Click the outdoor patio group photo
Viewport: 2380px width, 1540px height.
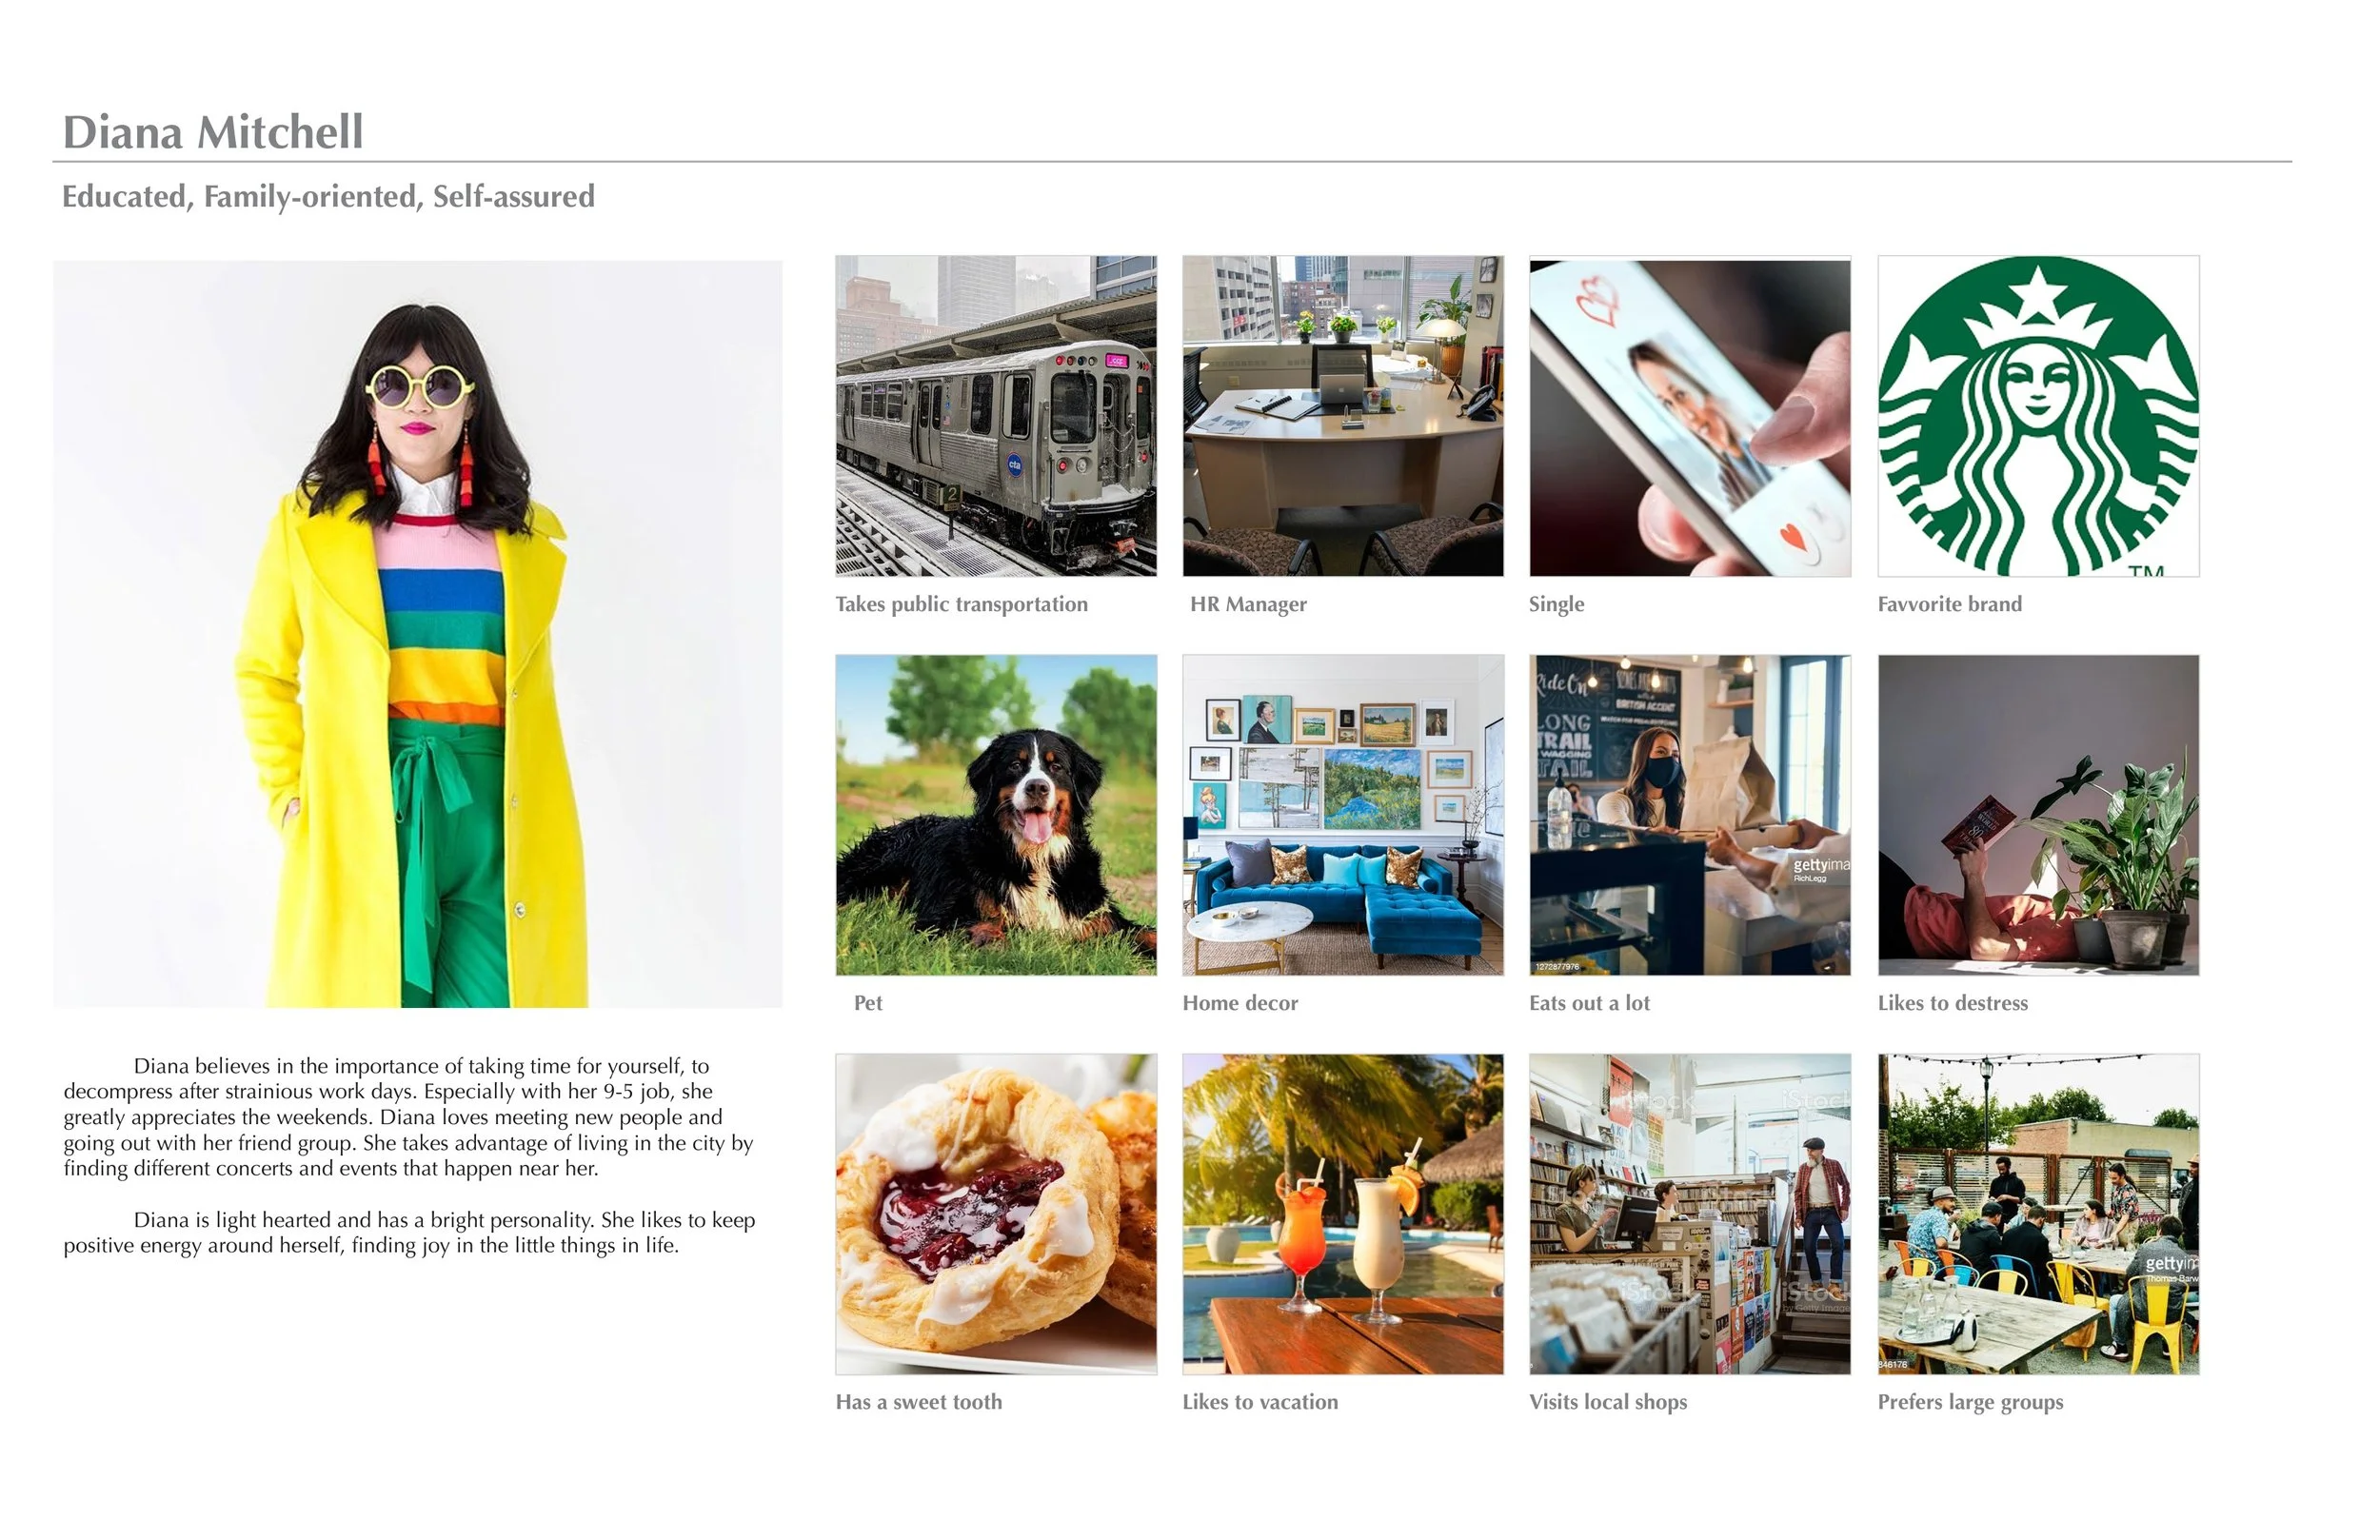pyautogui.click(x=2038, y=1214)
